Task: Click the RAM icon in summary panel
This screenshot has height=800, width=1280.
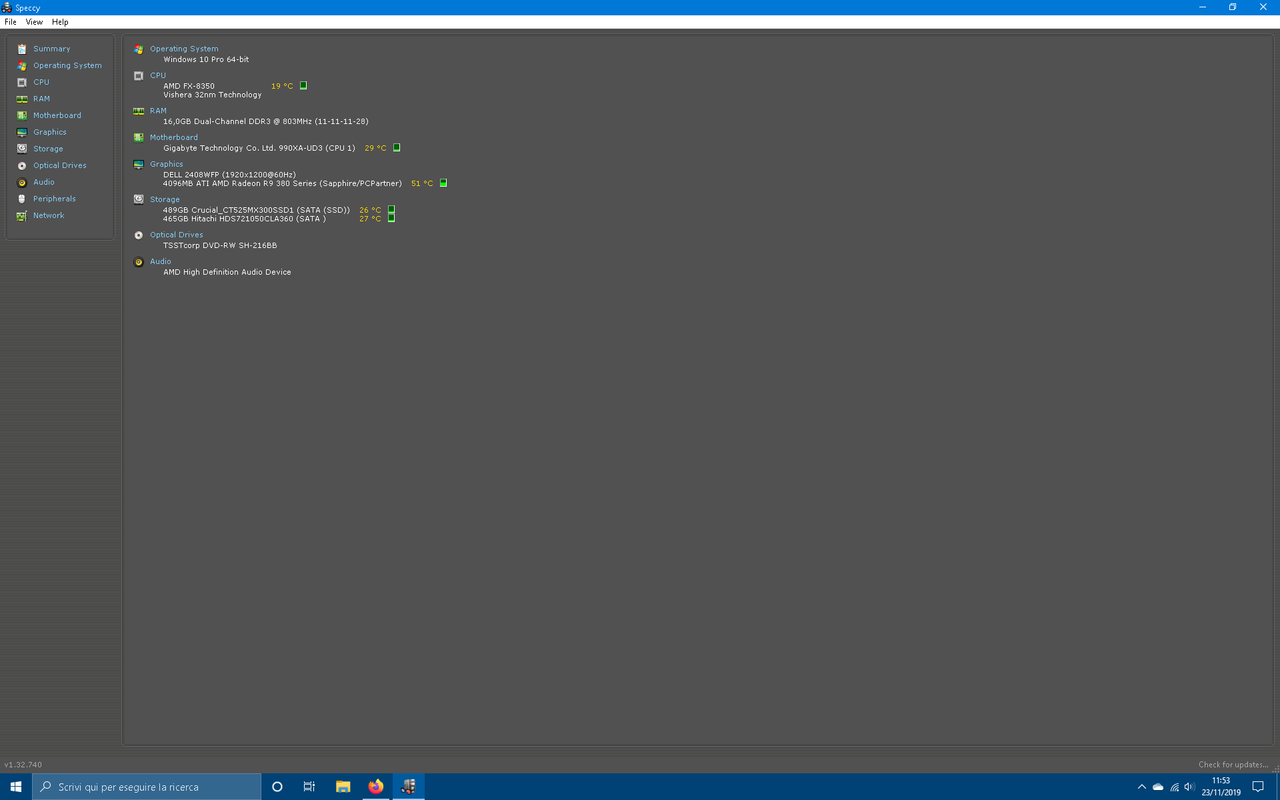Action: [139, 111]
